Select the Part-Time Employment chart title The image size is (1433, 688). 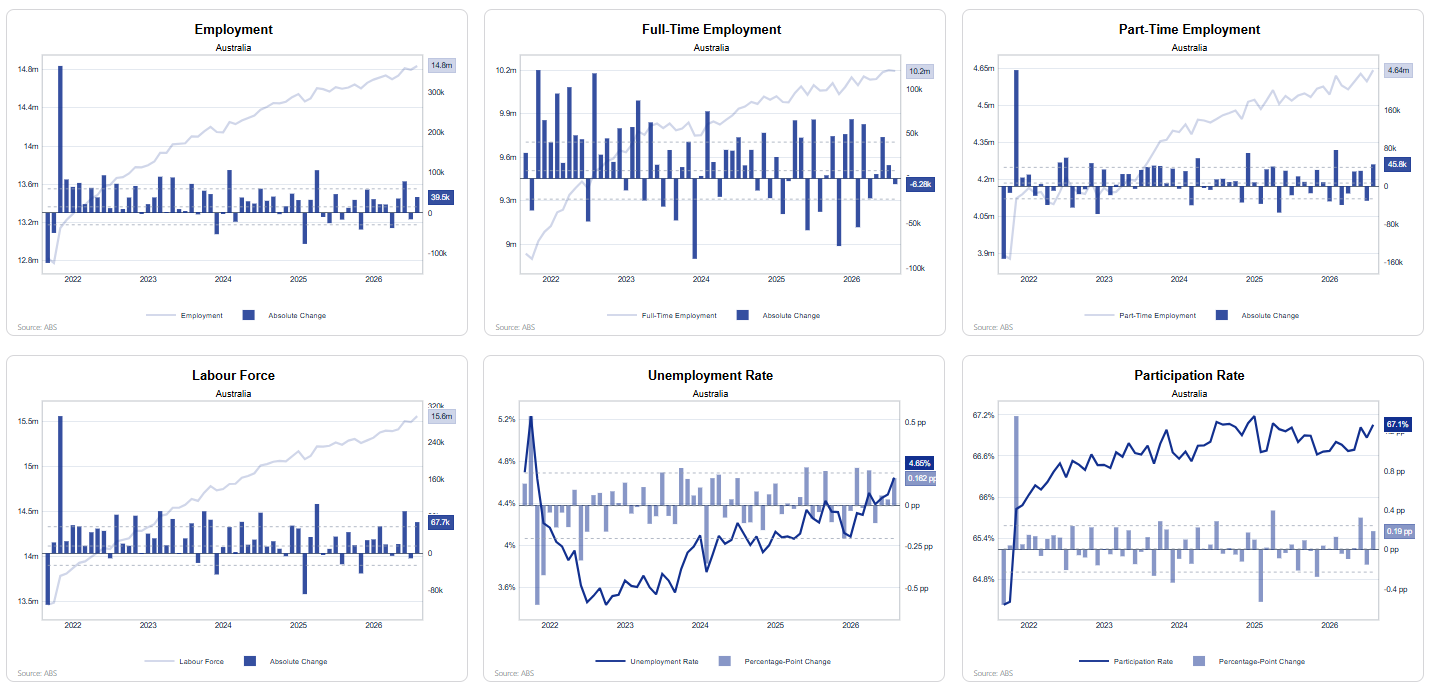(x=1190, y=29)
